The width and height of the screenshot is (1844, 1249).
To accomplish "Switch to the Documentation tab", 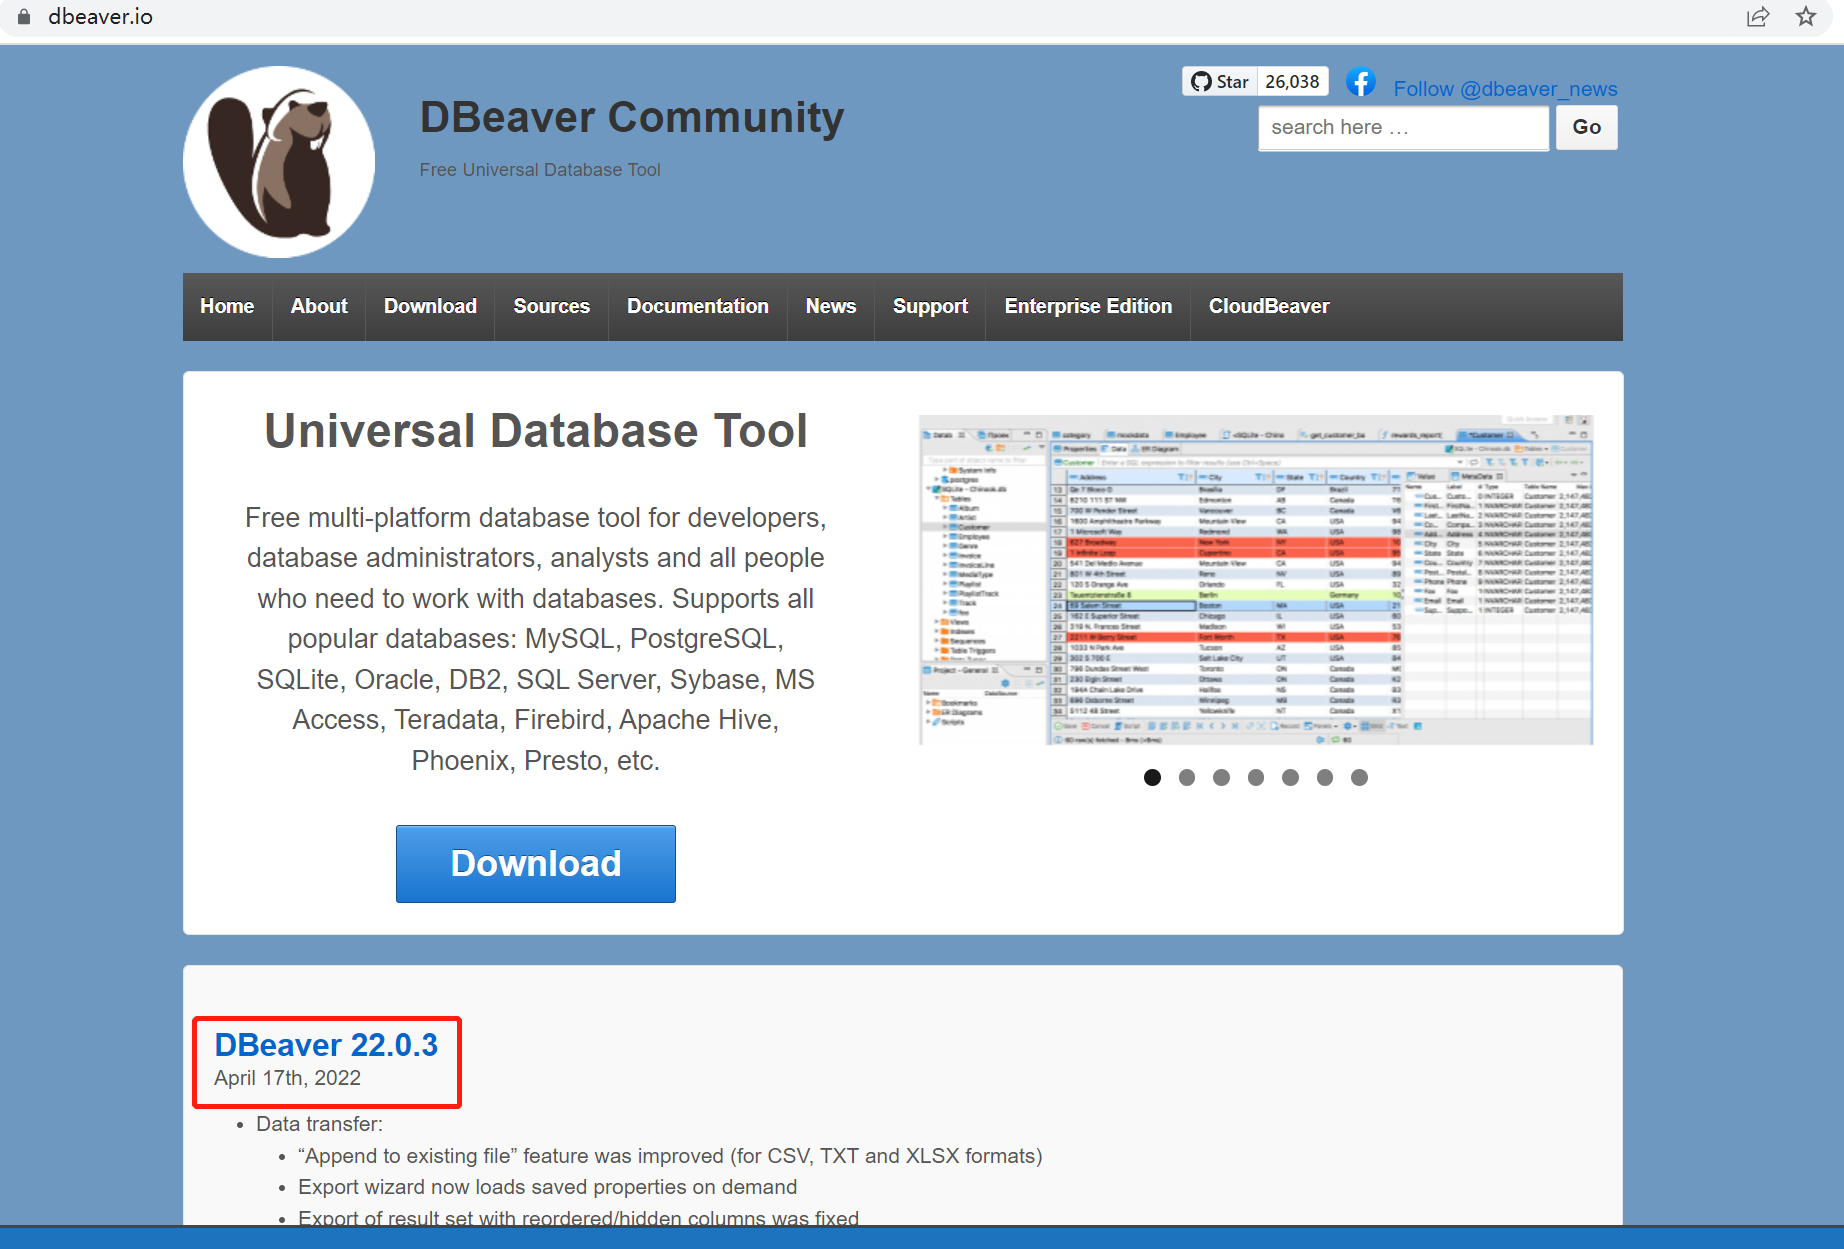I will pos(697,306).
